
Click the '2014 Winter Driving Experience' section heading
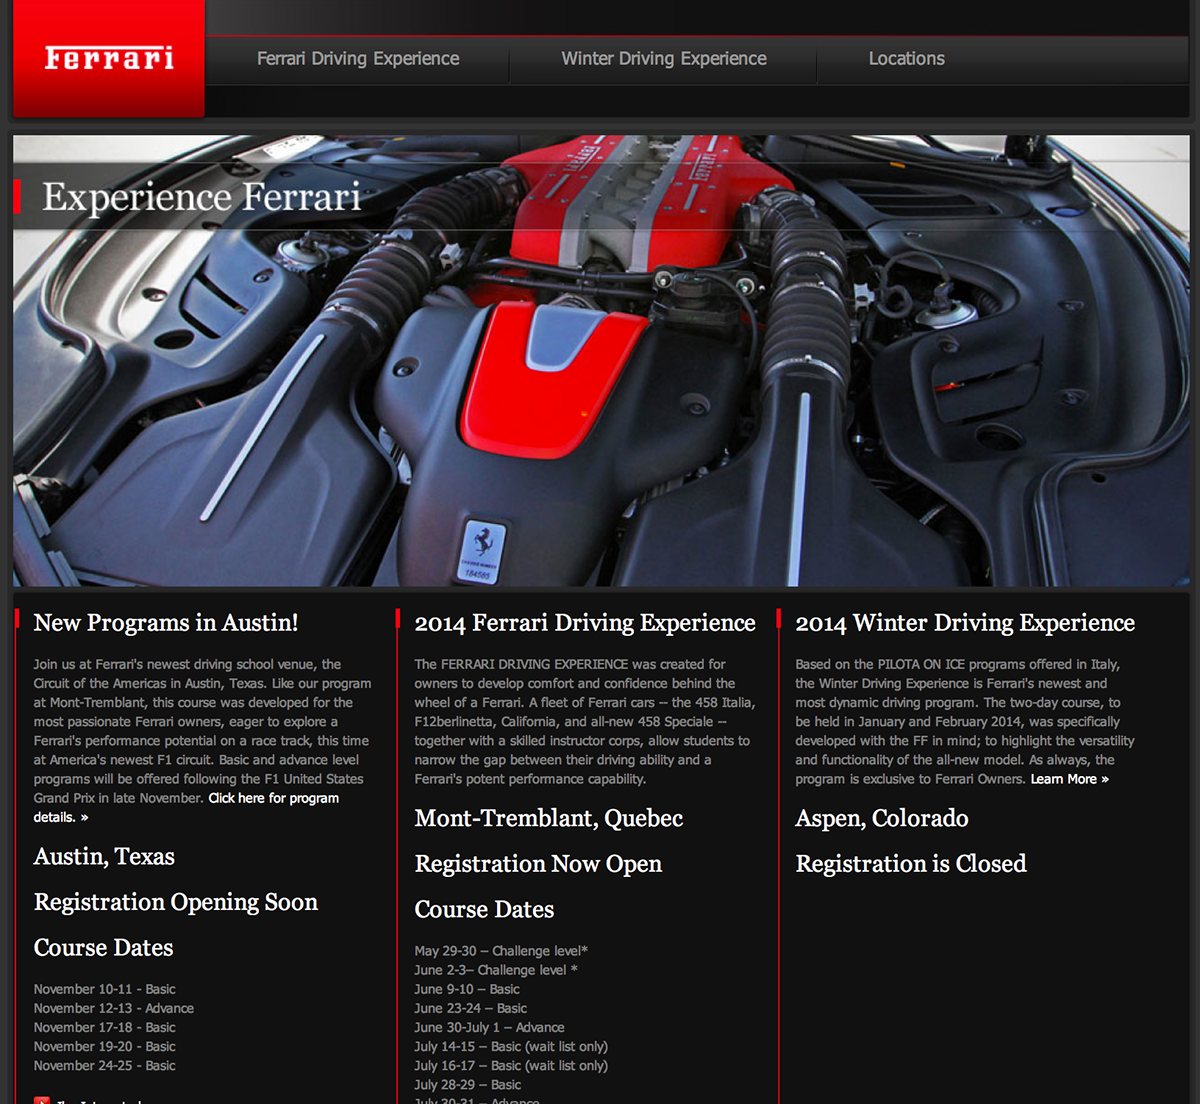965,623
